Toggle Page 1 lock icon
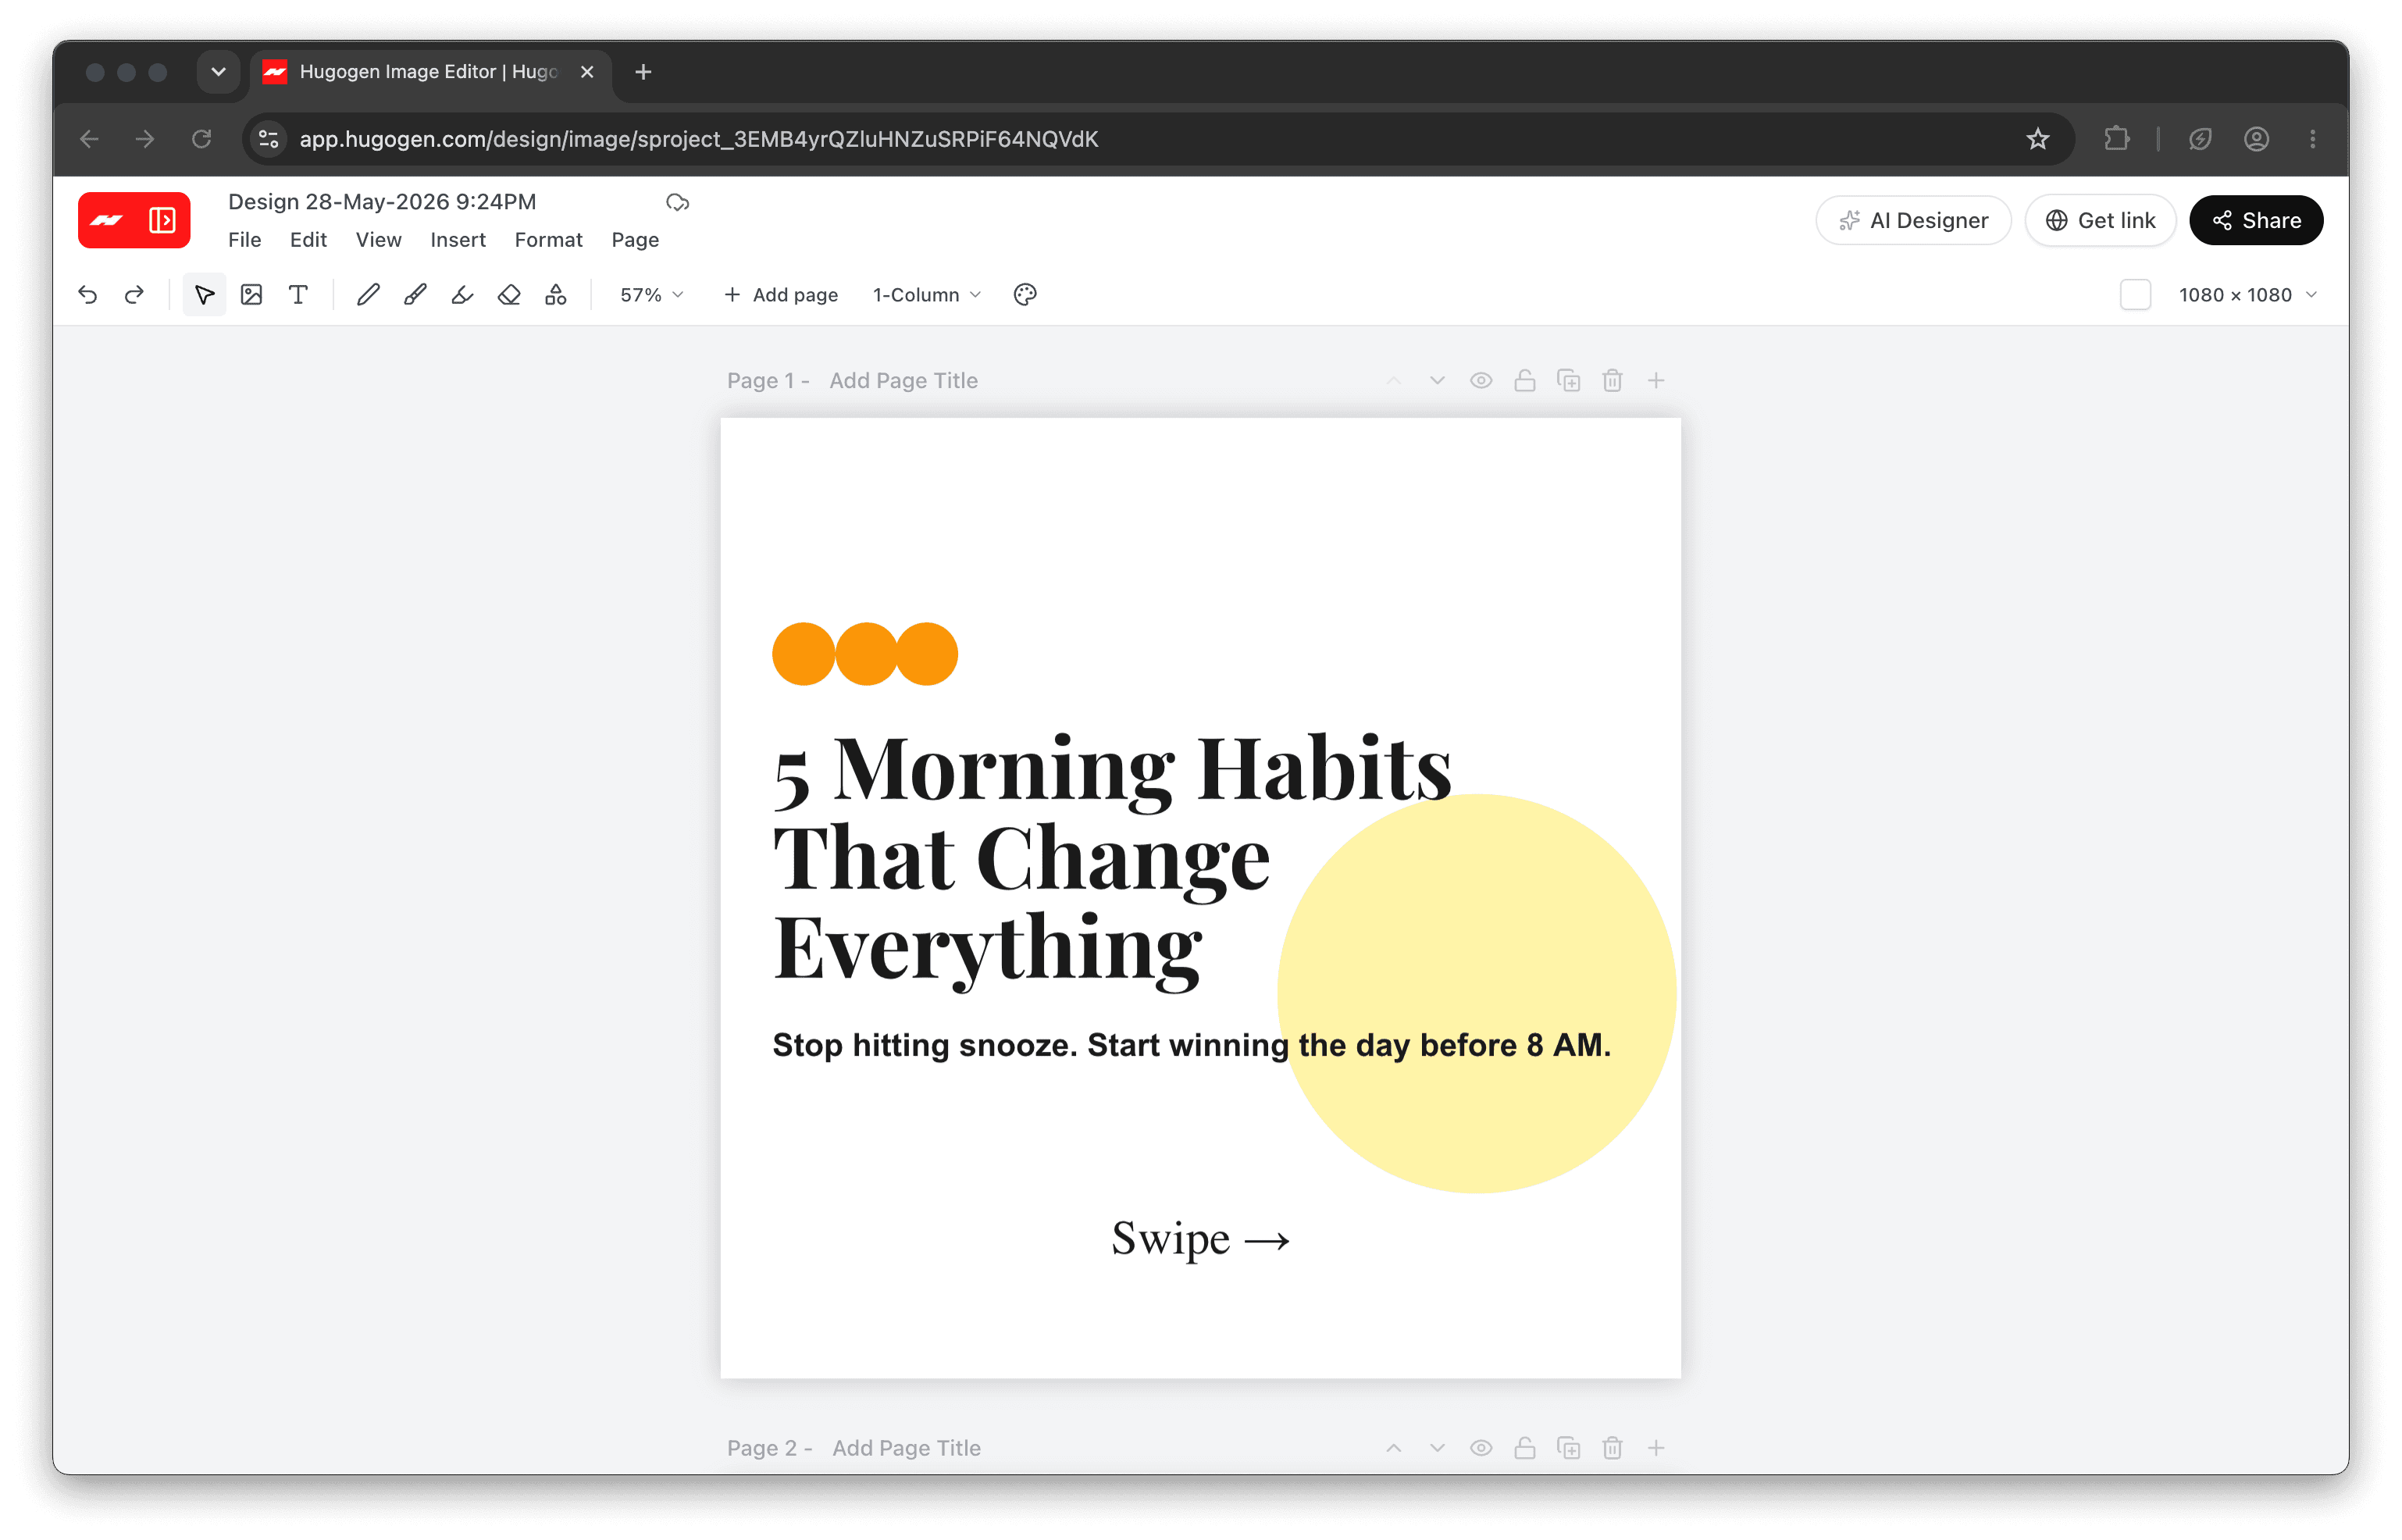 coord(1524,381)
